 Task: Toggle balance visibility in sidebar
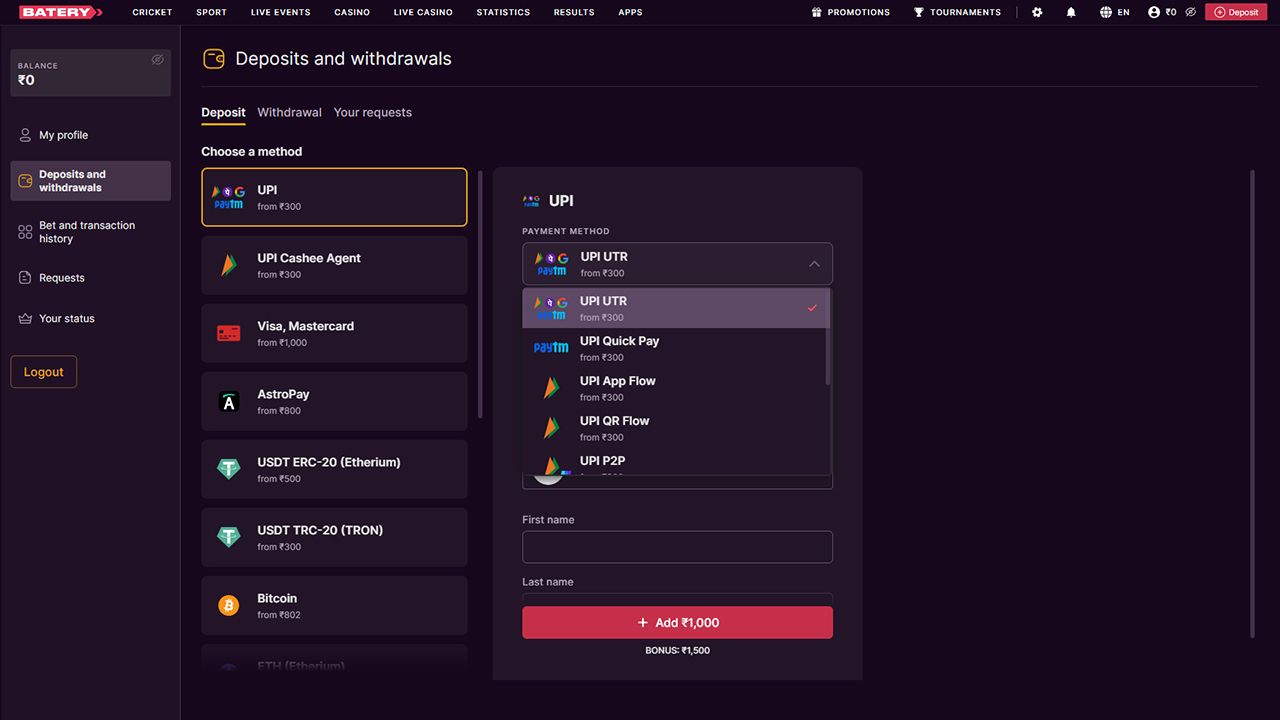point(157,60)
